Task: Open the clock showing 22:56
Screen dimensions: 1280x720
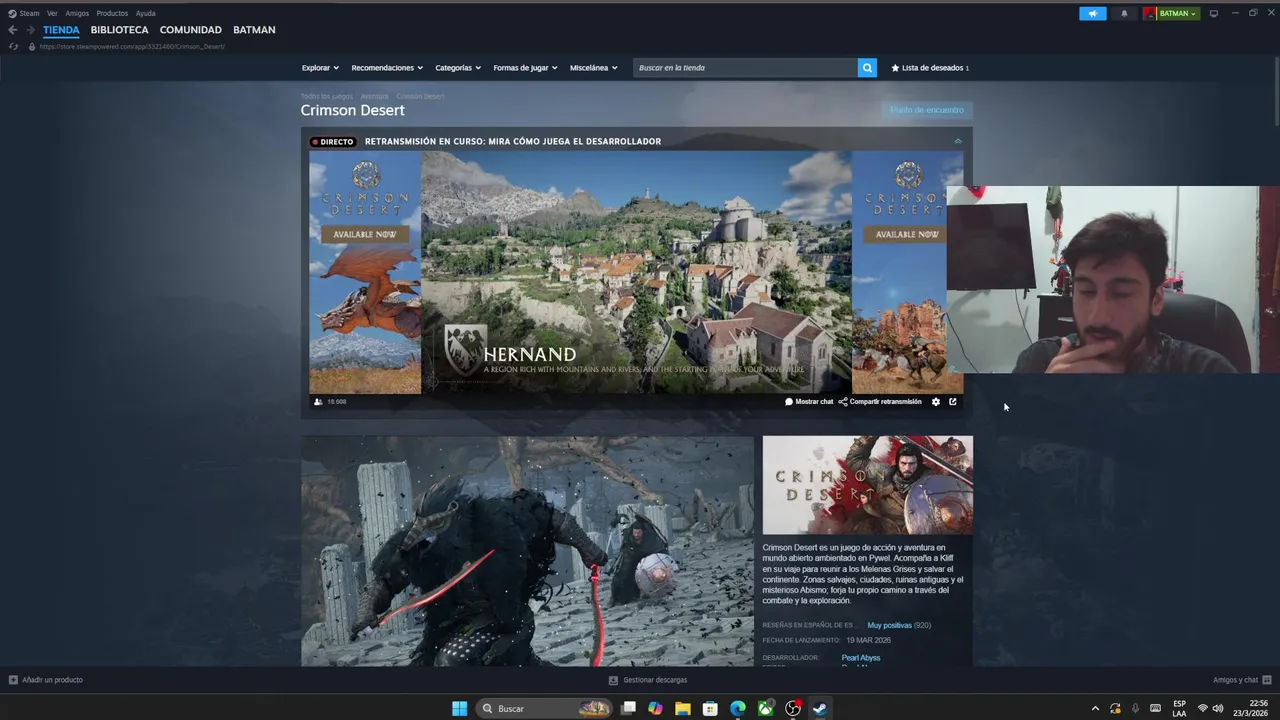Action: [x=1251, y=708]
